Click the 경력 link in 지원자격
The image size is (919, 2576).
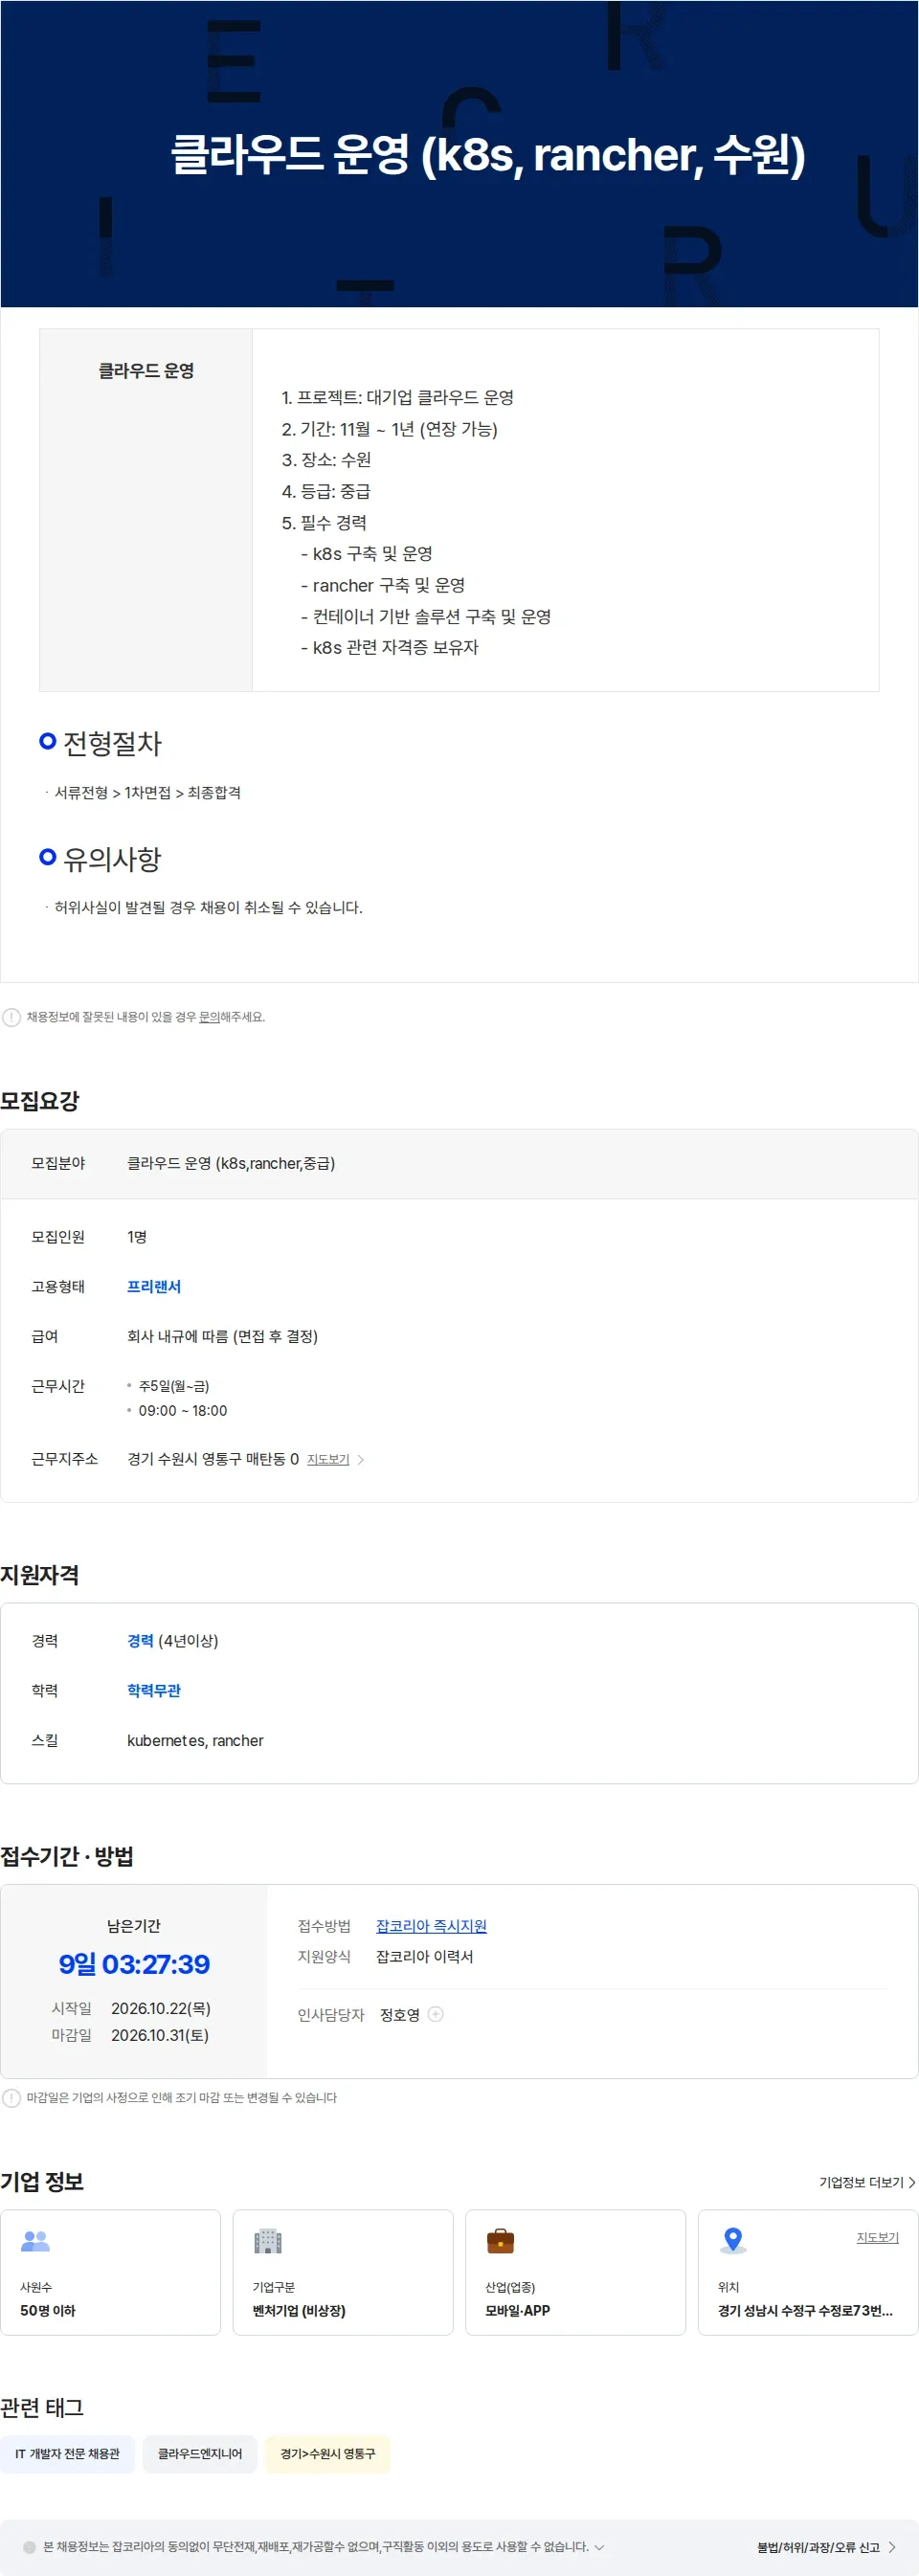pyautogui.click(x=140, y=1640)
